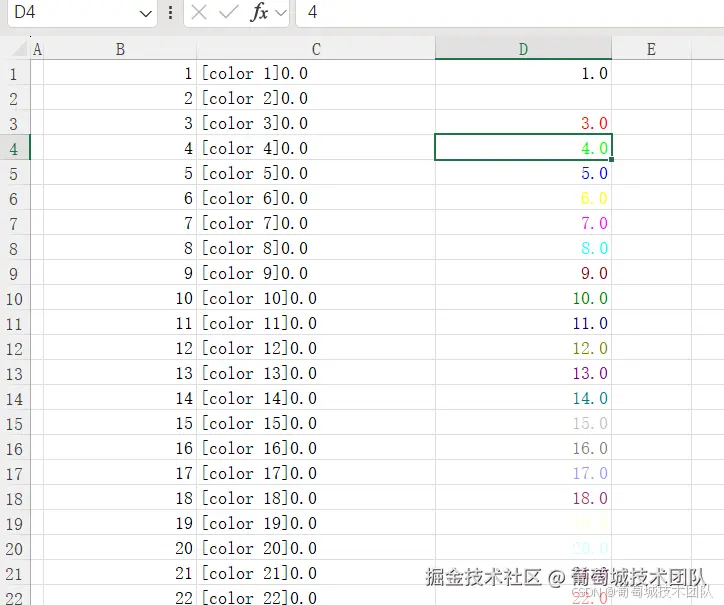Screen dimensions: 724x605
Task: Click the cancel X icon in formula bar
Action: click(x=199, y=12)
